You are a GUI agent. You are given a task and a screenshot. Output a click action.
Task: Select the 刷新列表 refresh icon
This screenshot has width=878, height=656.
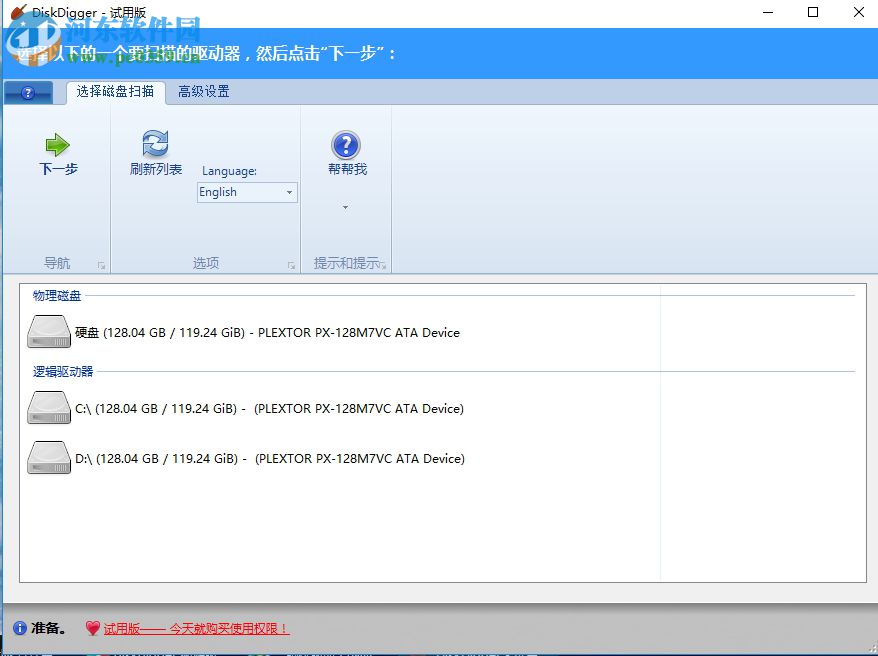154,142
